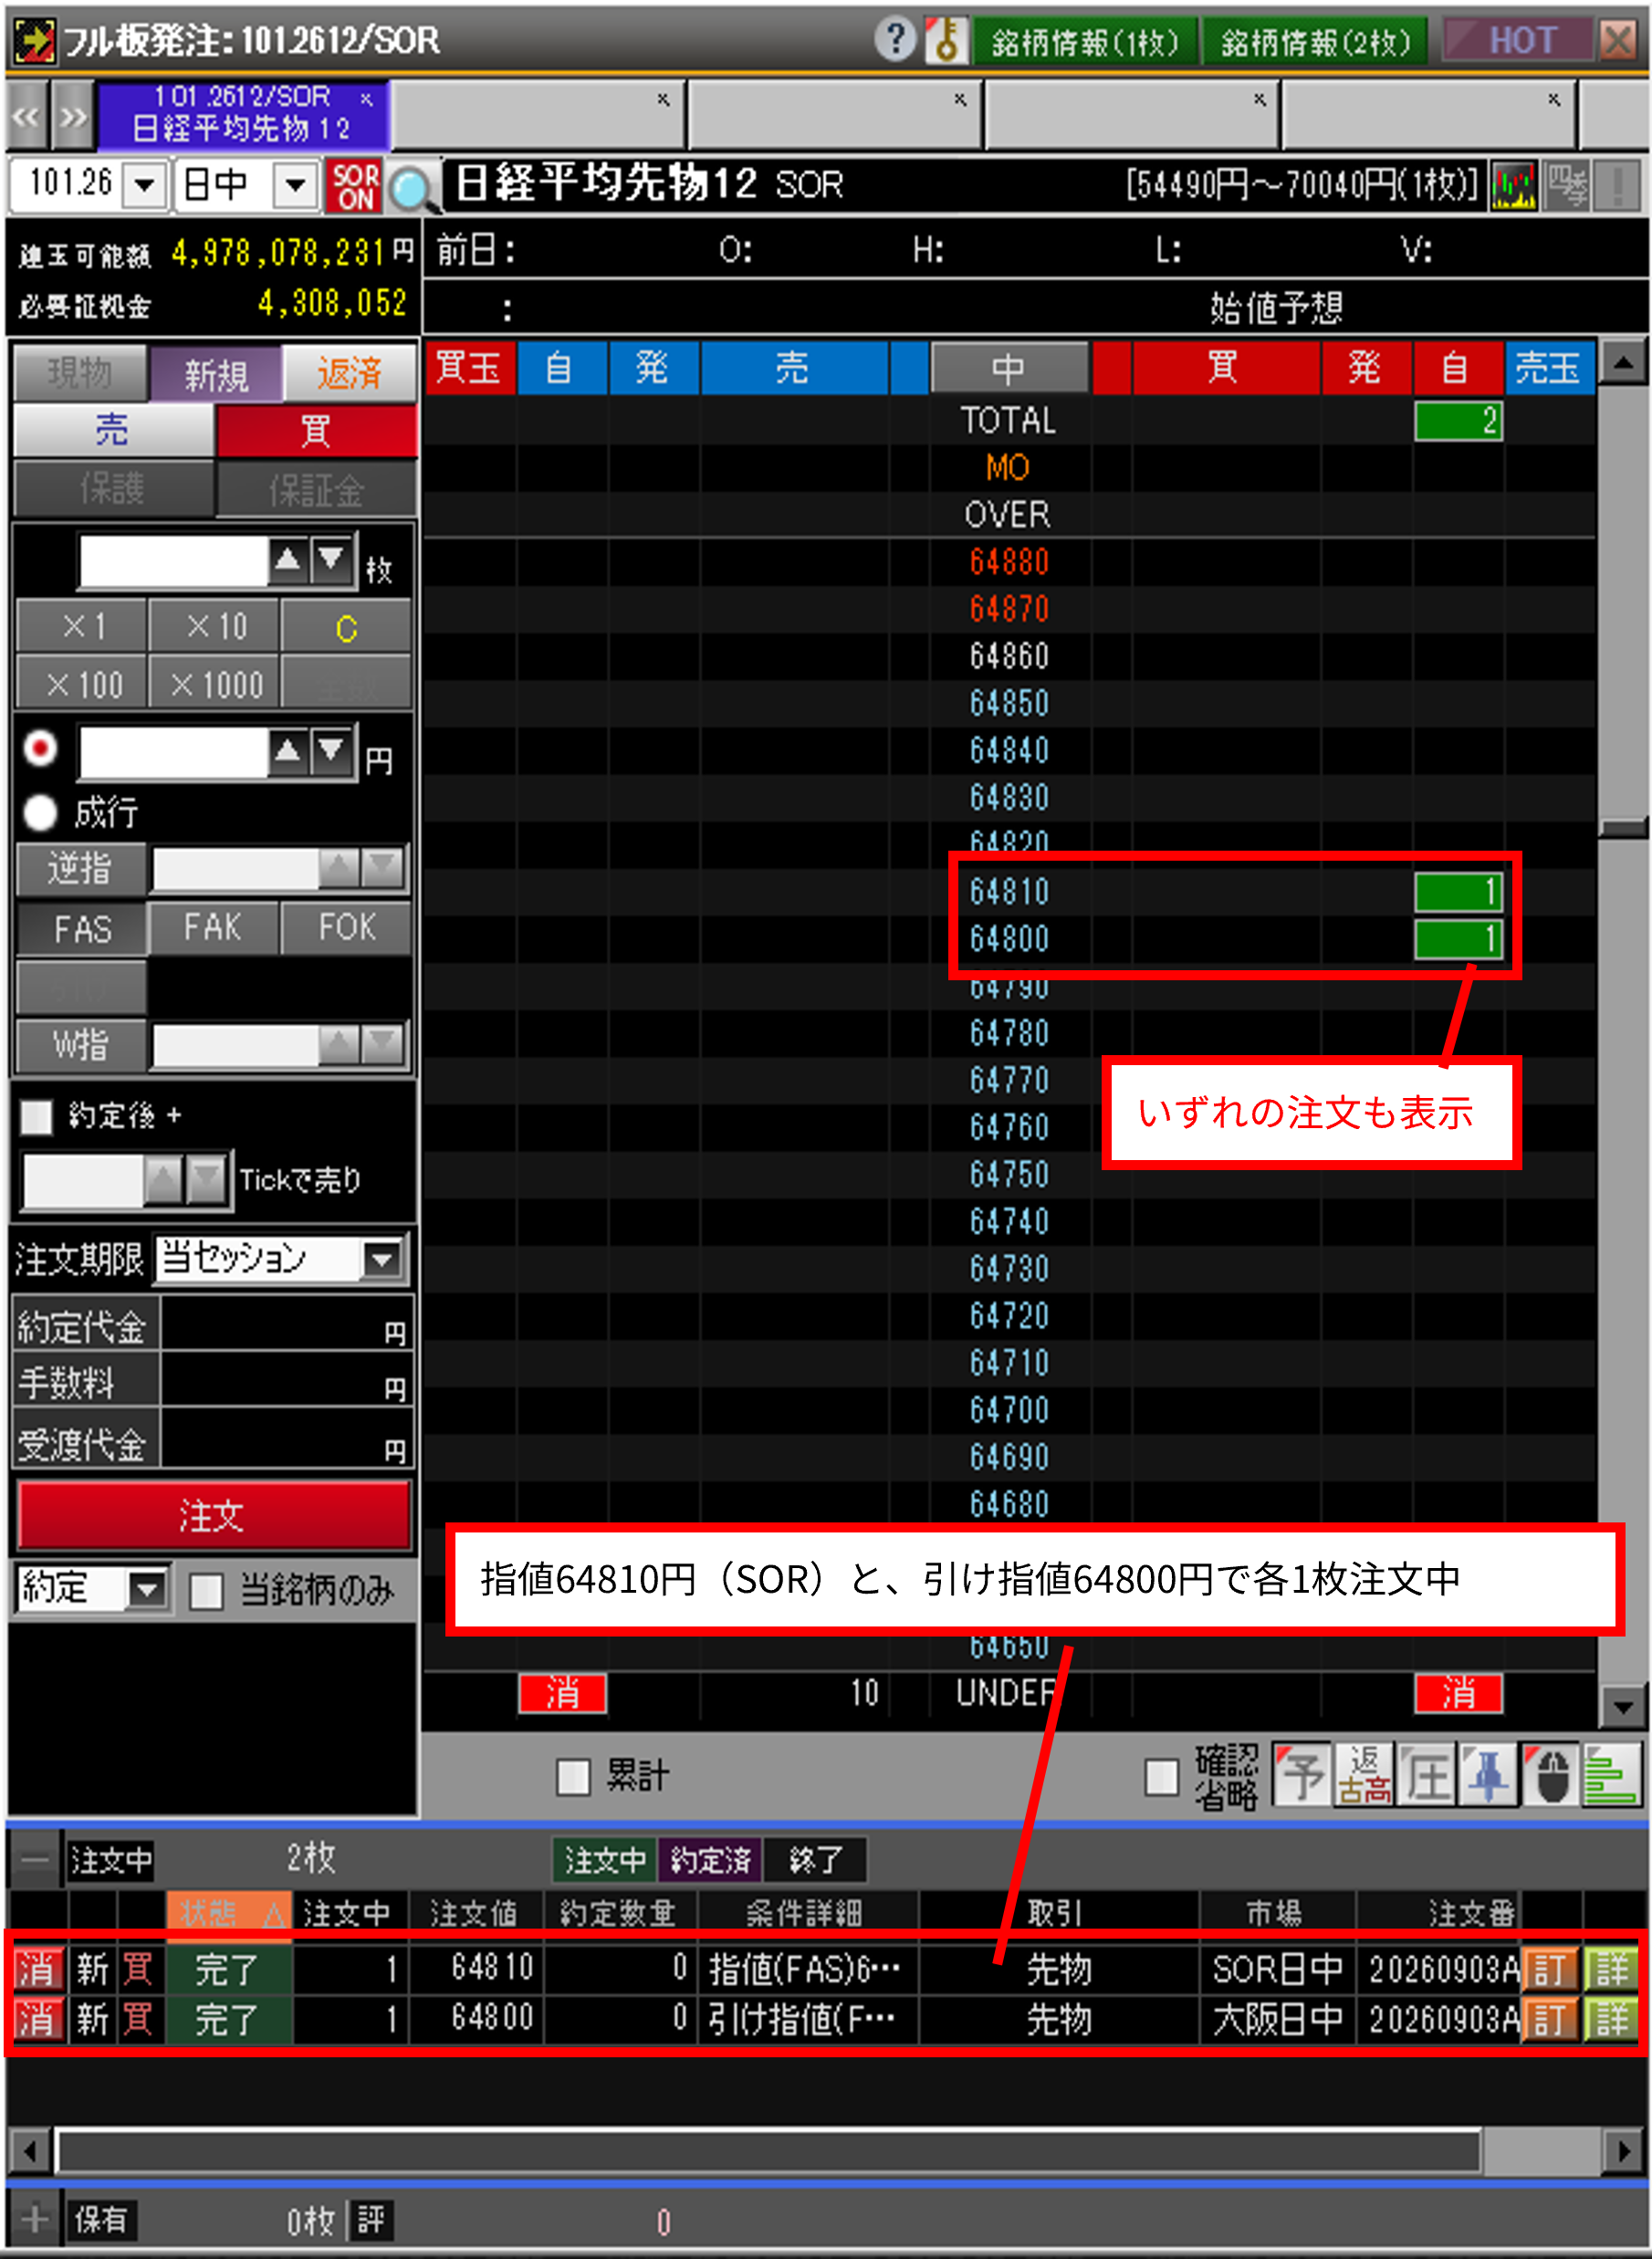Image resolution: width=1652 pixels, height=2259 pixels.
Task: Click the mouse icon in bottom toolbar
Action: [x=1551, y=1776]
